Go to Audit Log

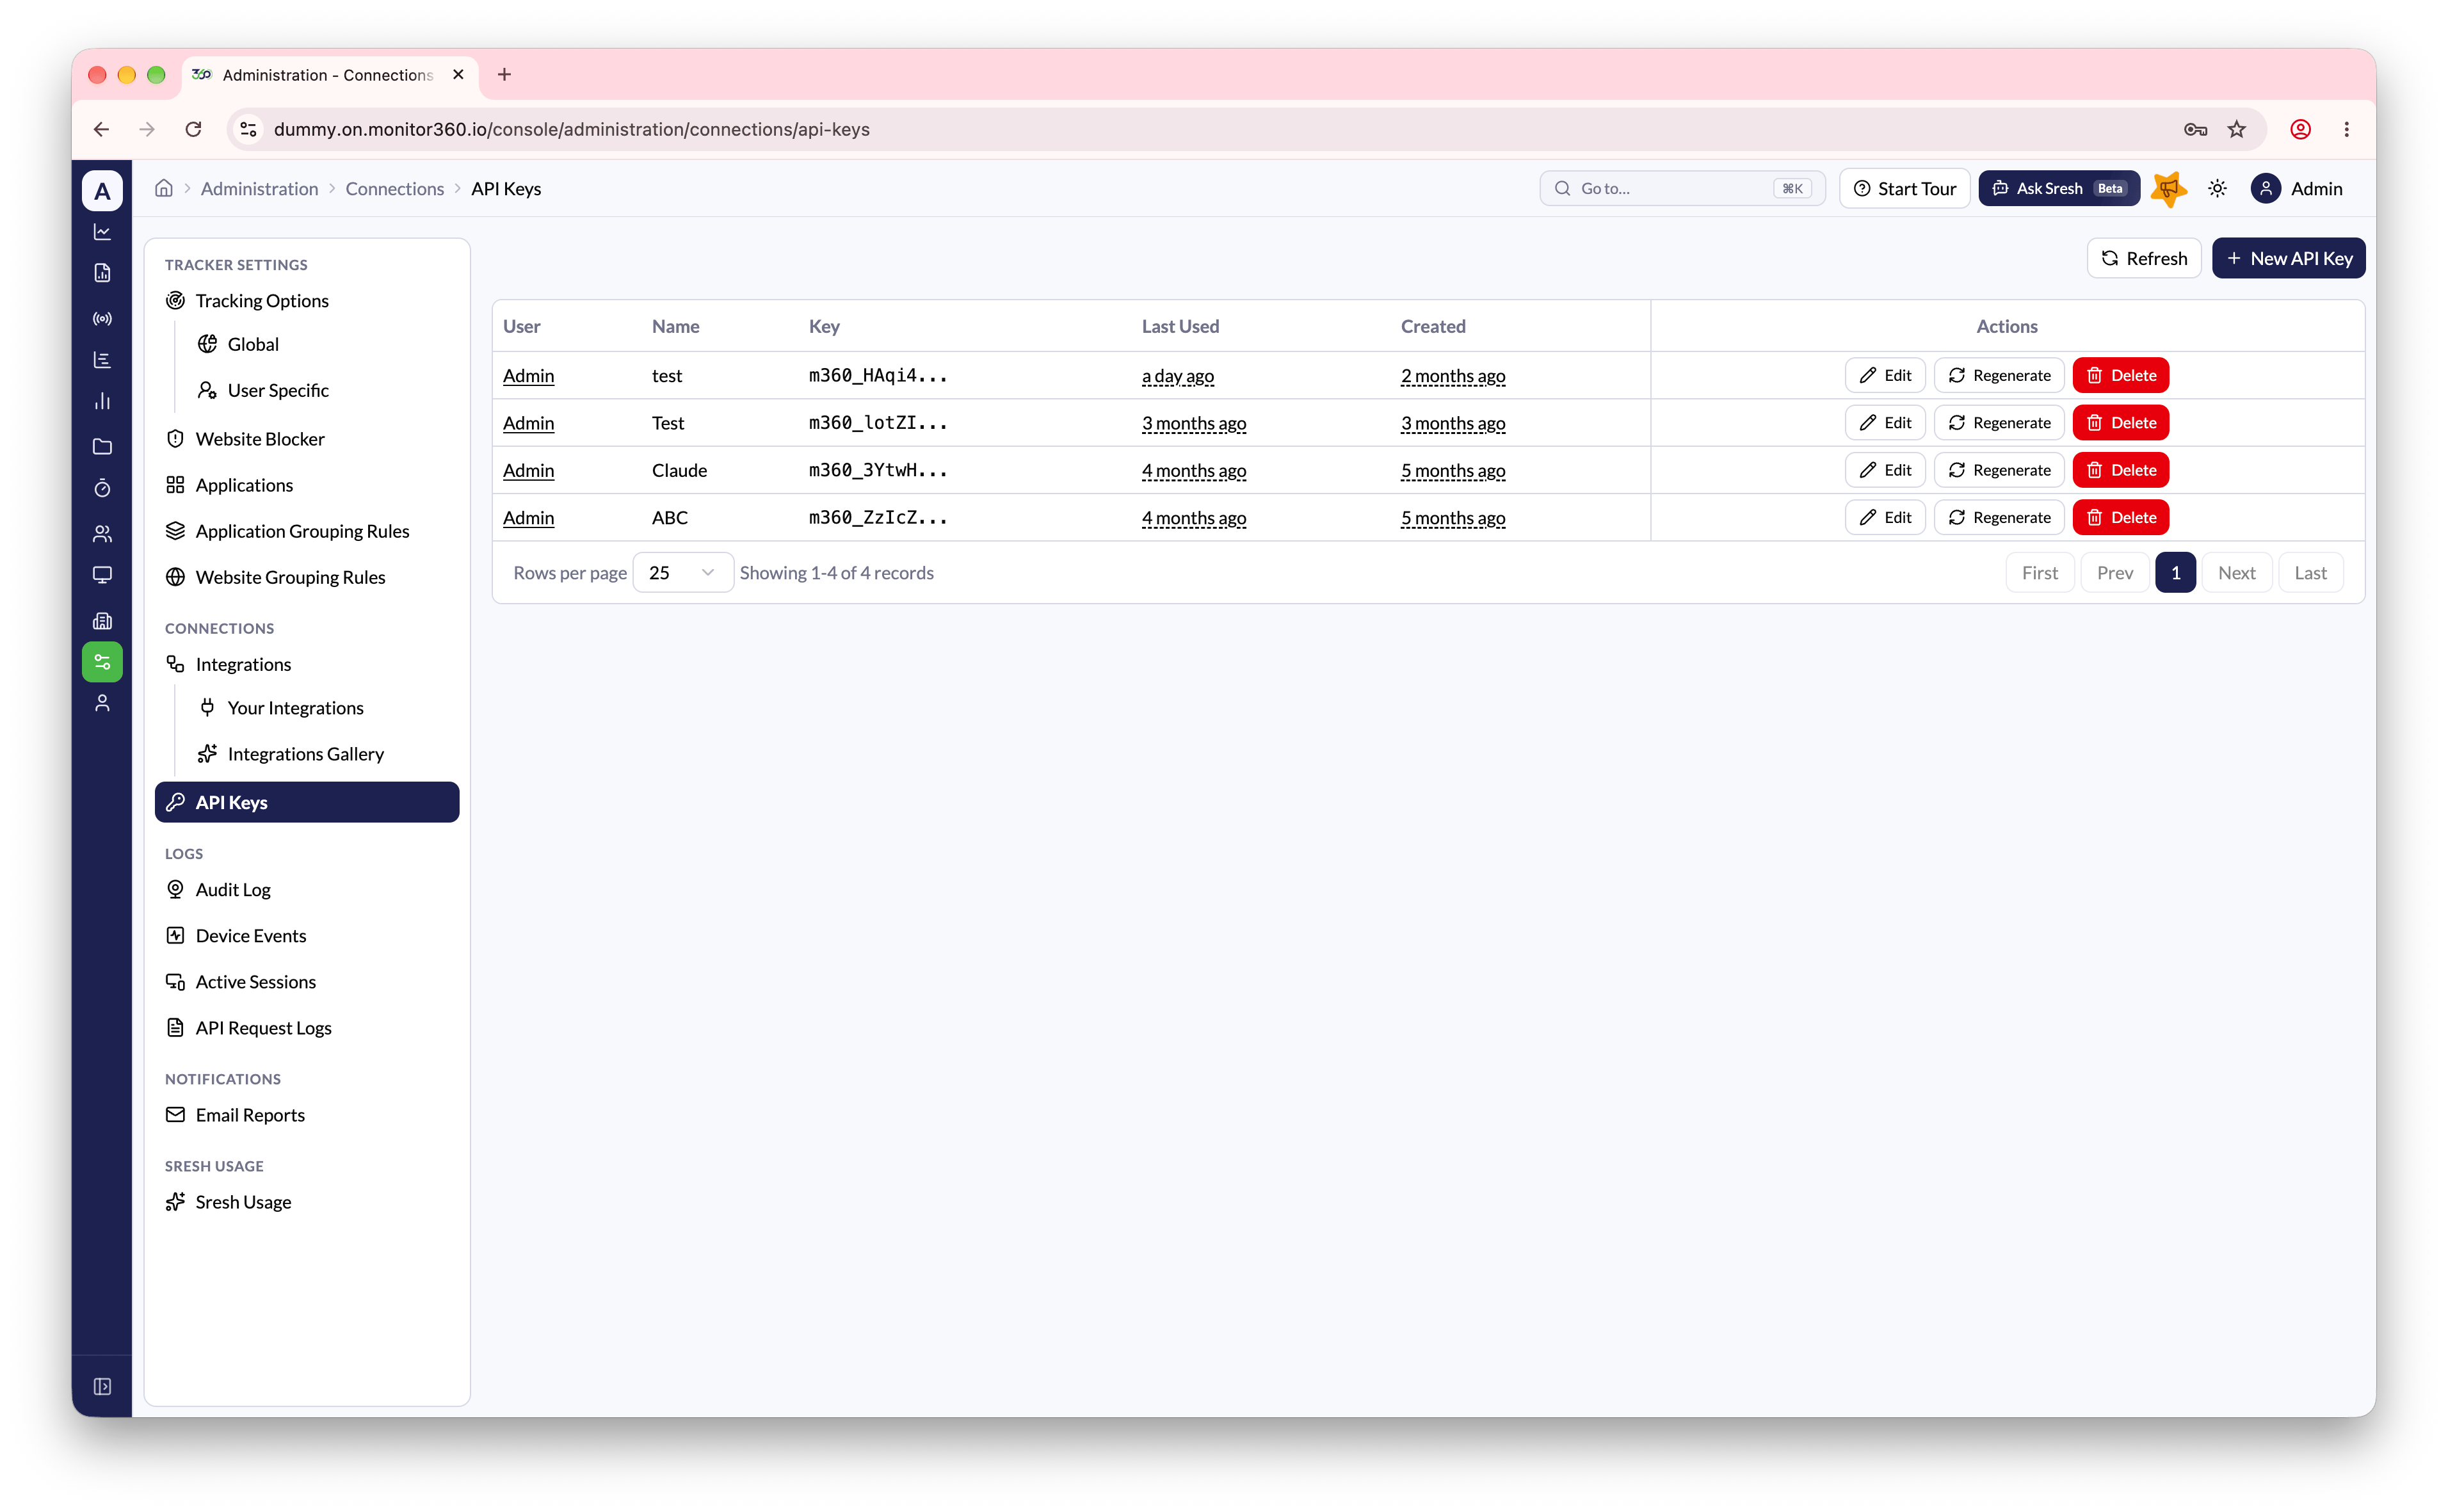pos(233,889)
